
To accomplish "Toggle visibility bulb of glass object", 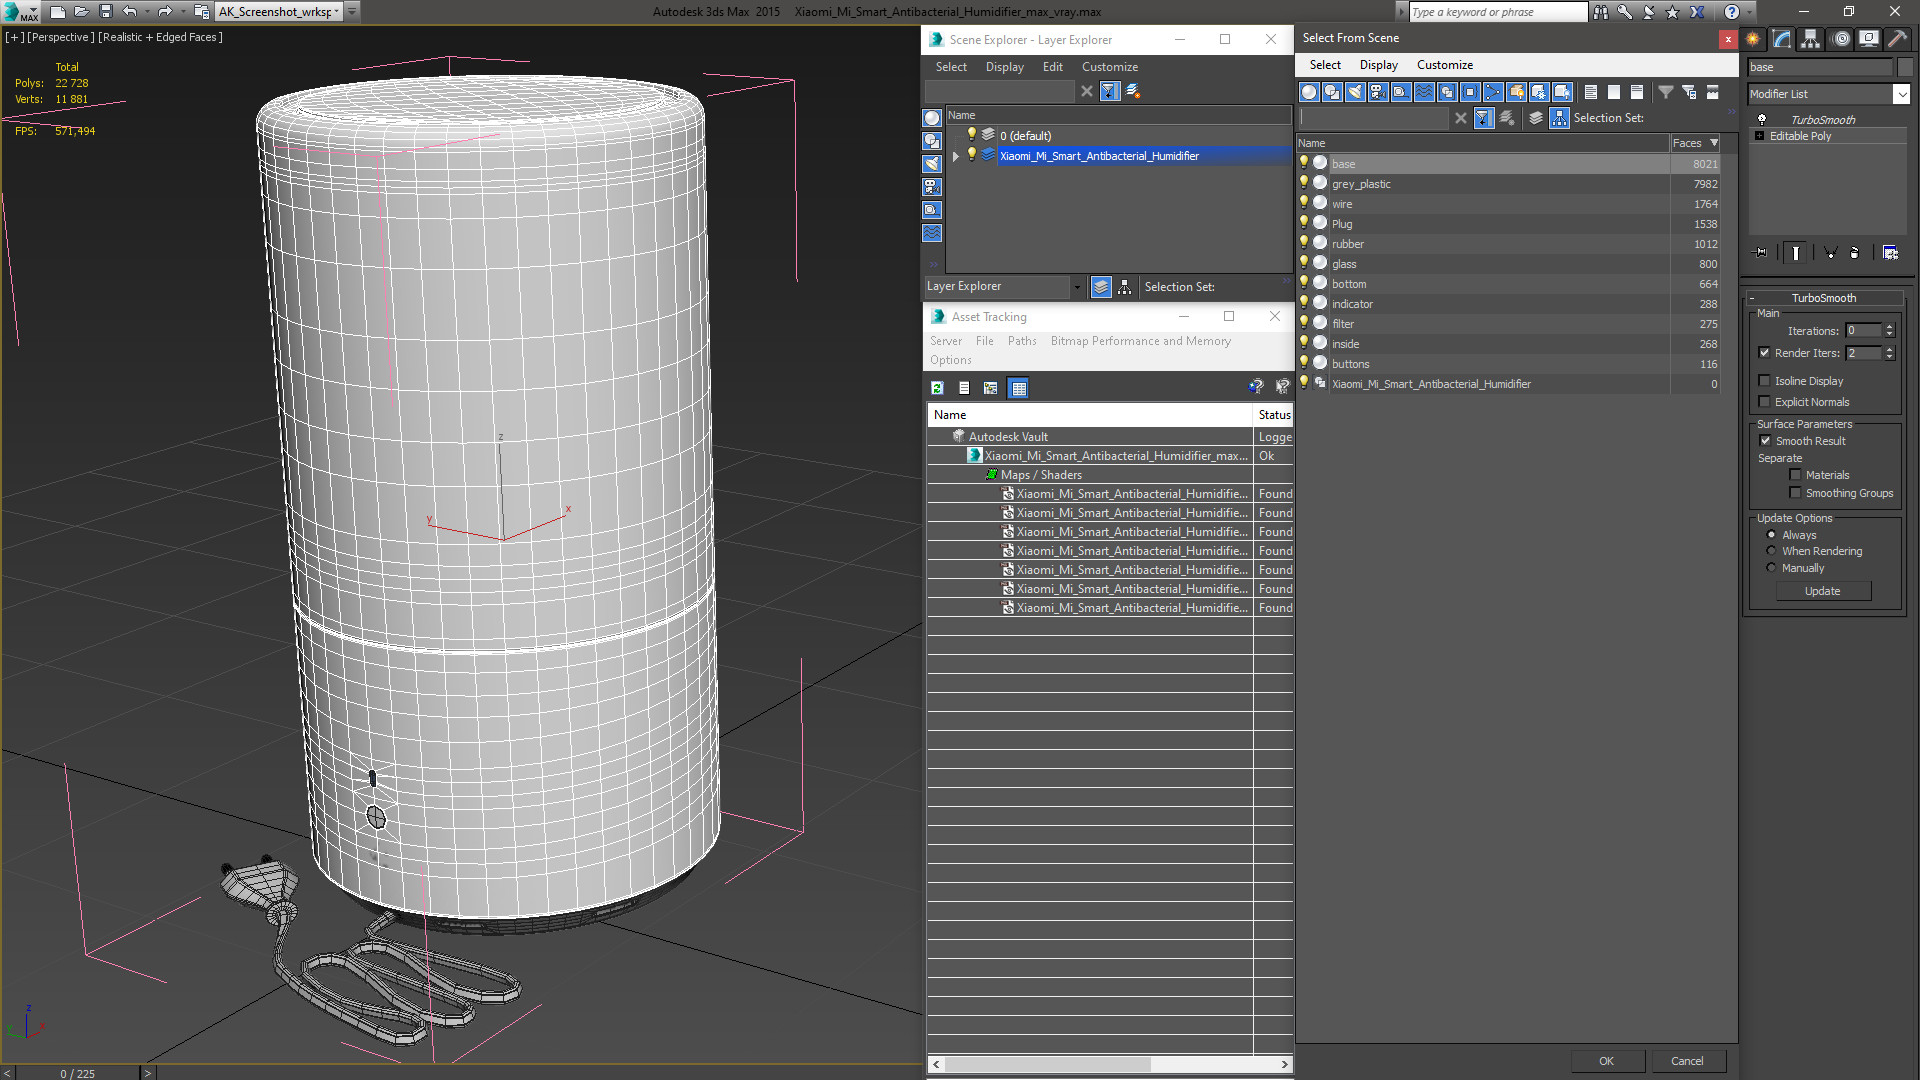I will tap(1304, 263).
